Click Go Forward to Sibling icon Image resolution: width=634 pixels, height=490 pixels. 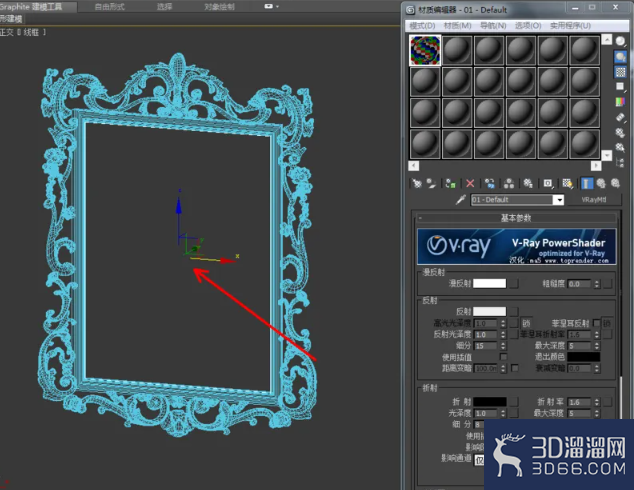(x=615, y=184)
